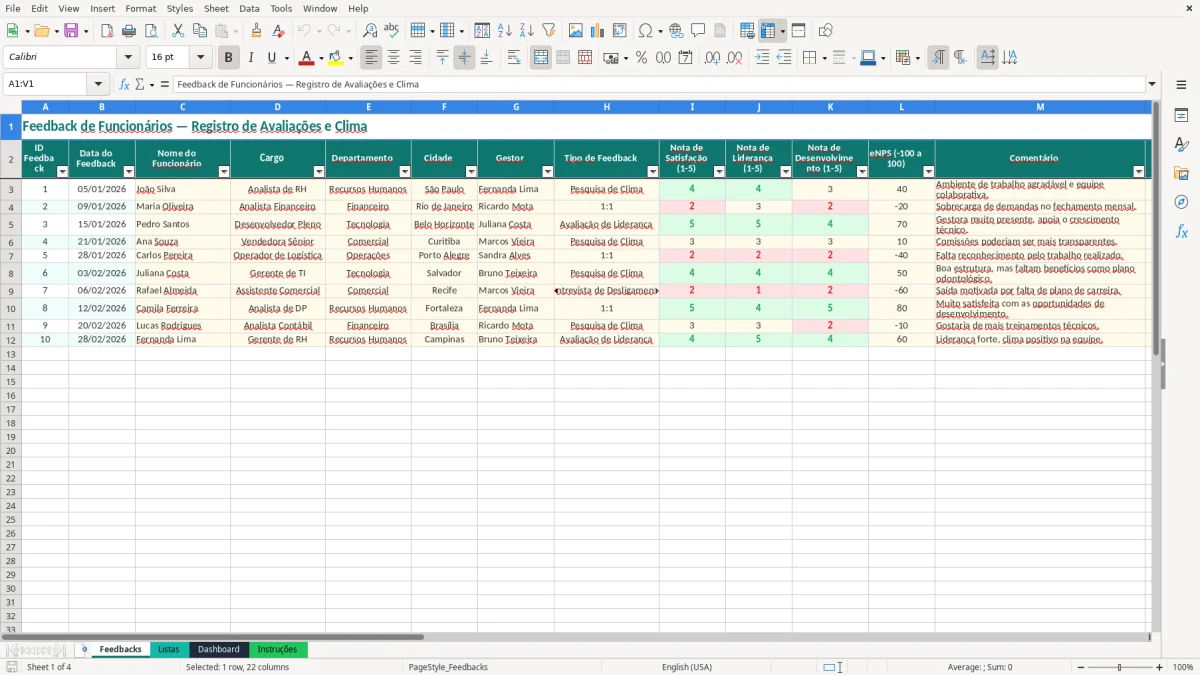Format cell as percent

641,58
